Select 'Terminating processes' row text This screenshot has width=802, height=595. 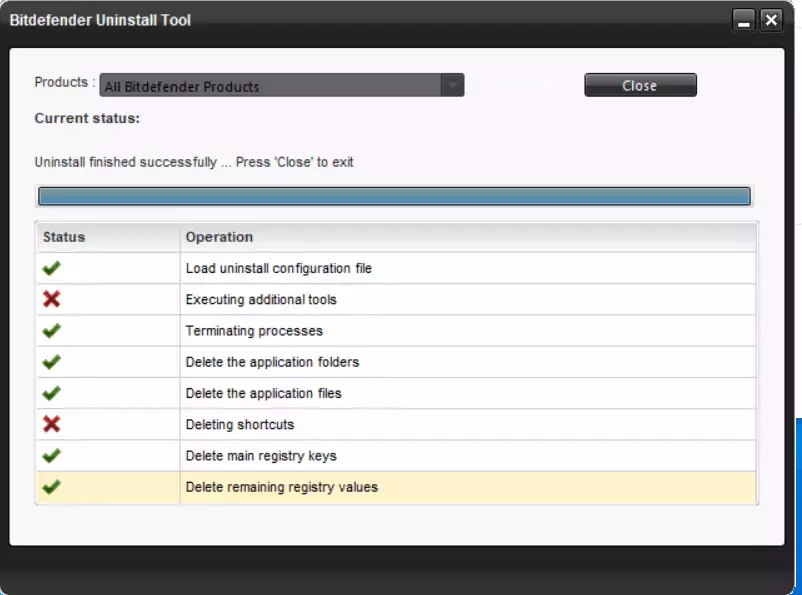pyautogui.click(x=254, y=330)
